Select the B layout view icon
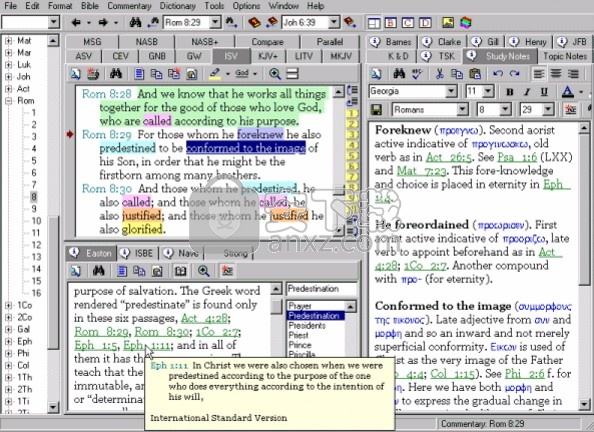Screen dimensions: 594x432 tap(391, 23)
